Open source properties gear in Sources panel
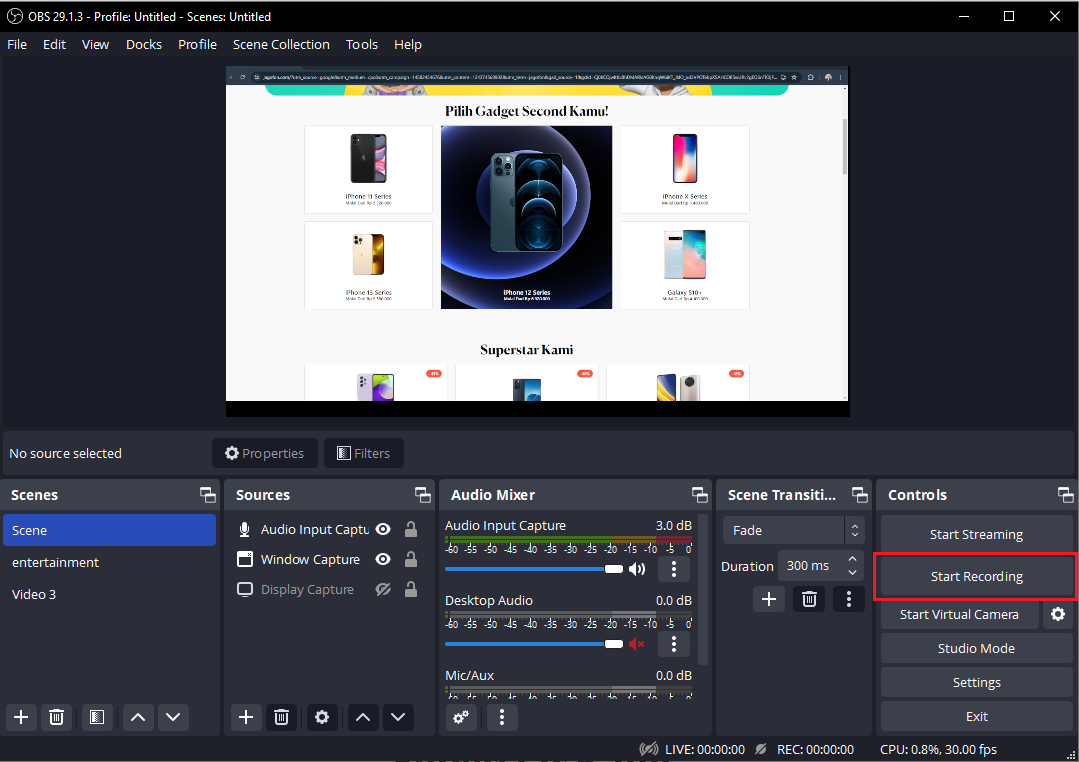1079x762 pixels. (321, 717)
